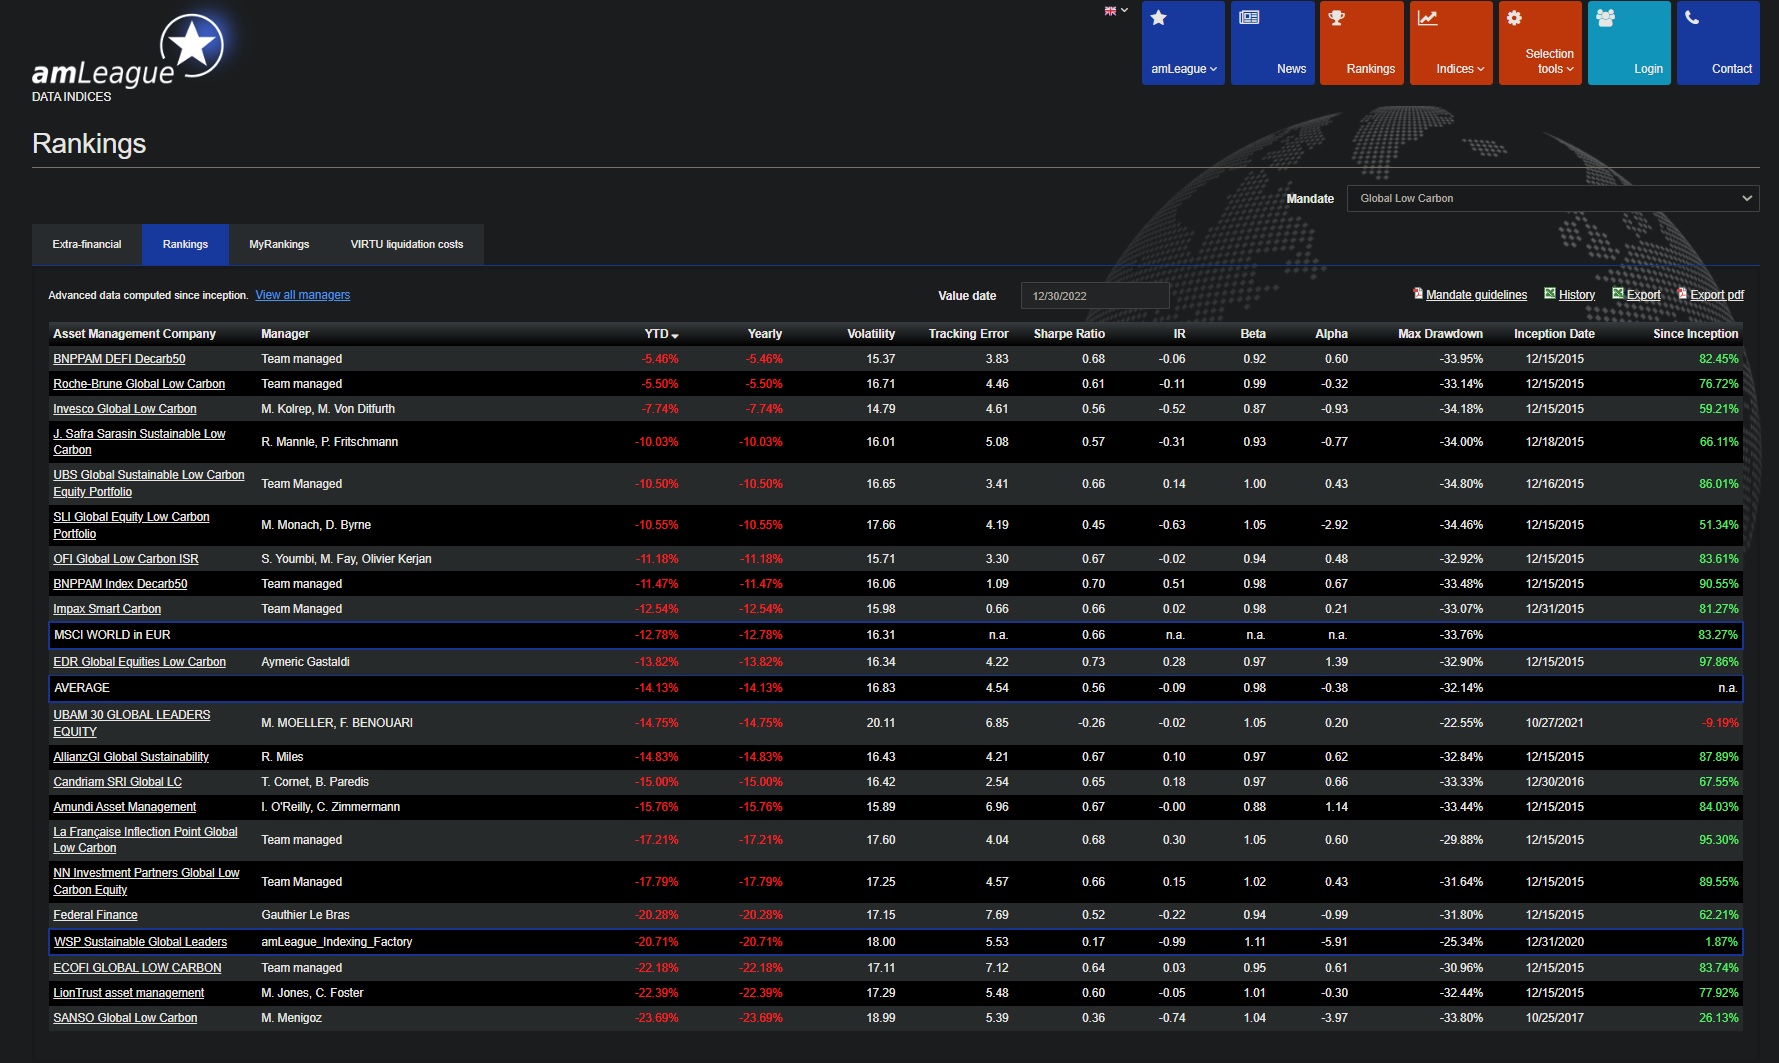This screenshot has width=1779, height=1063.
Task: Sort by Inception Date column
Action: 1554,334
